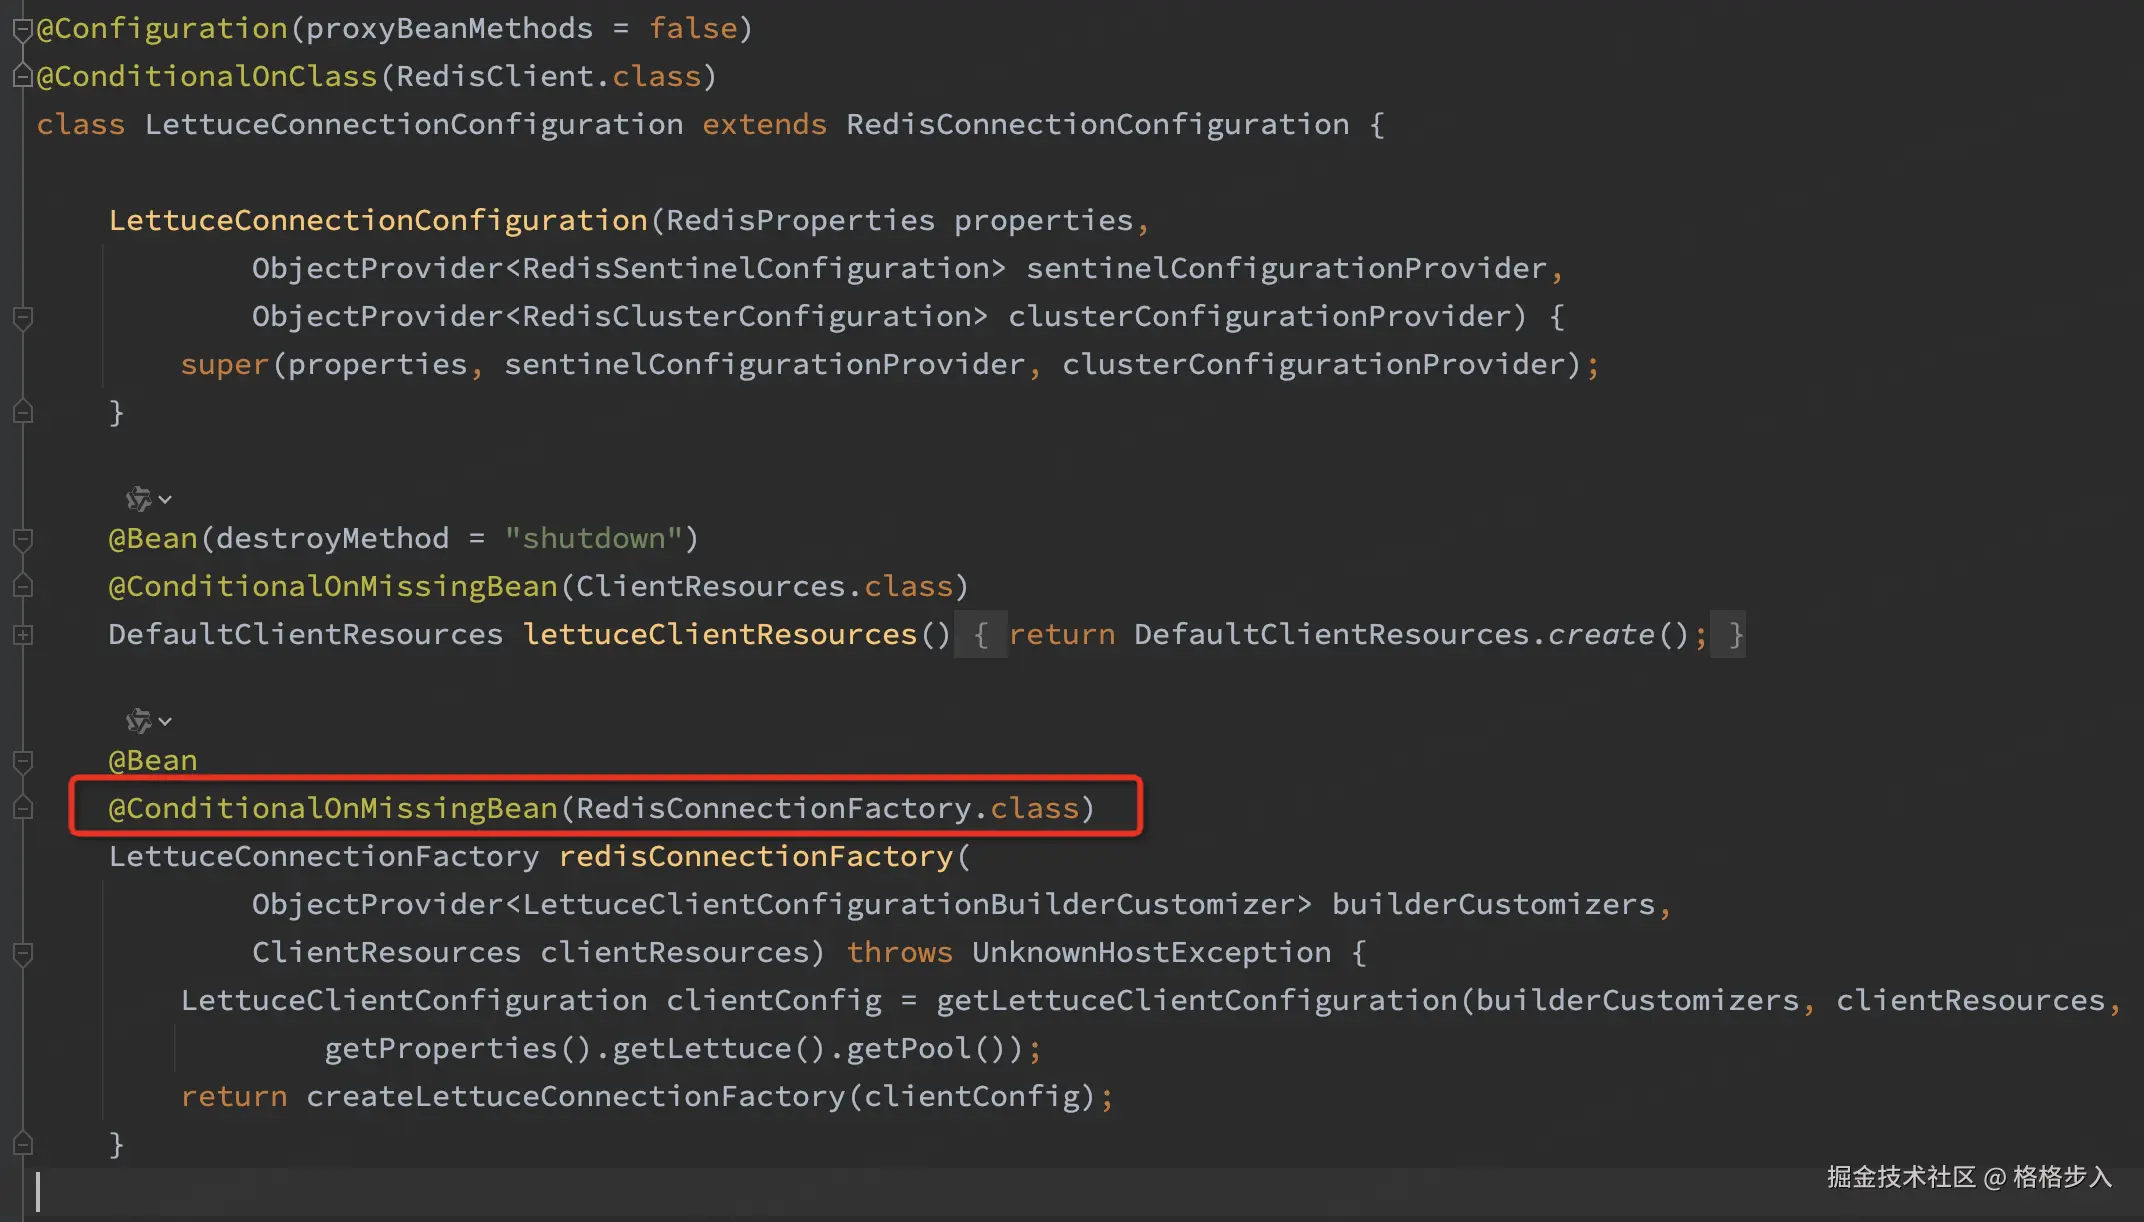Click the createLettuceConnectionFactory method call
2144x1222 pixels.
click(575, 1097)
